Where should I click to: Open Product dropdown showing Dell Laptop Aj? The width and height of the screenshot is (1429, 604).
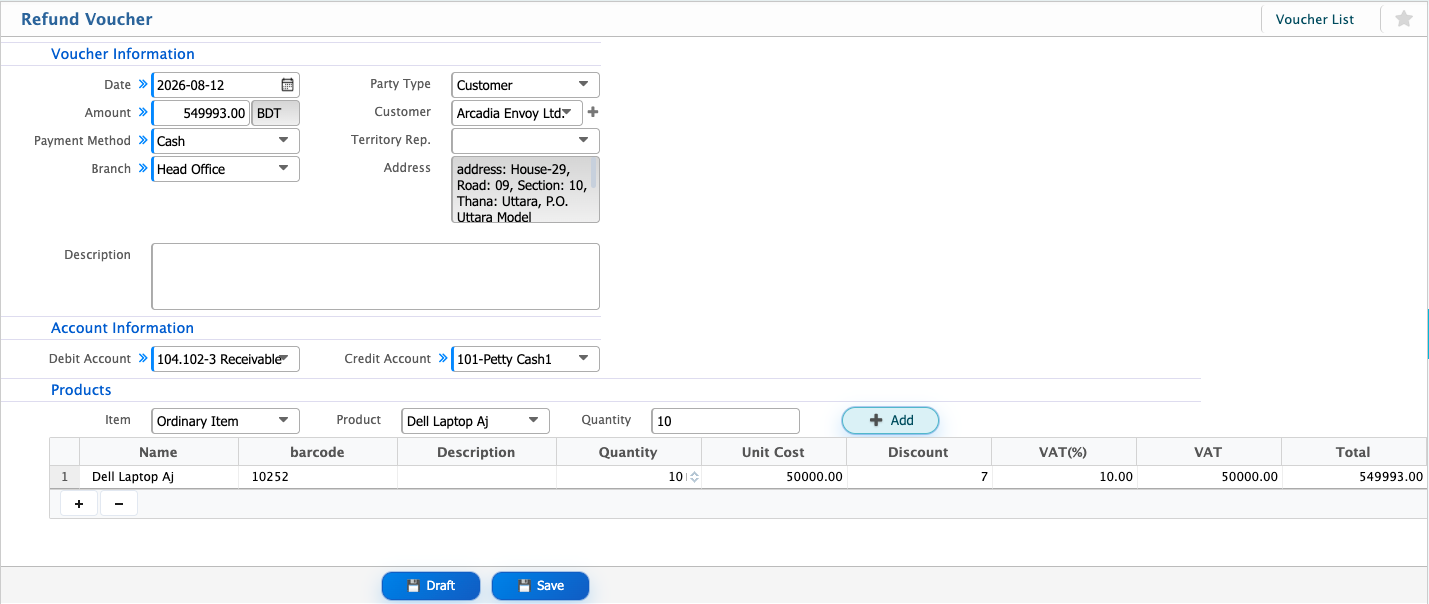pos(476,421)
